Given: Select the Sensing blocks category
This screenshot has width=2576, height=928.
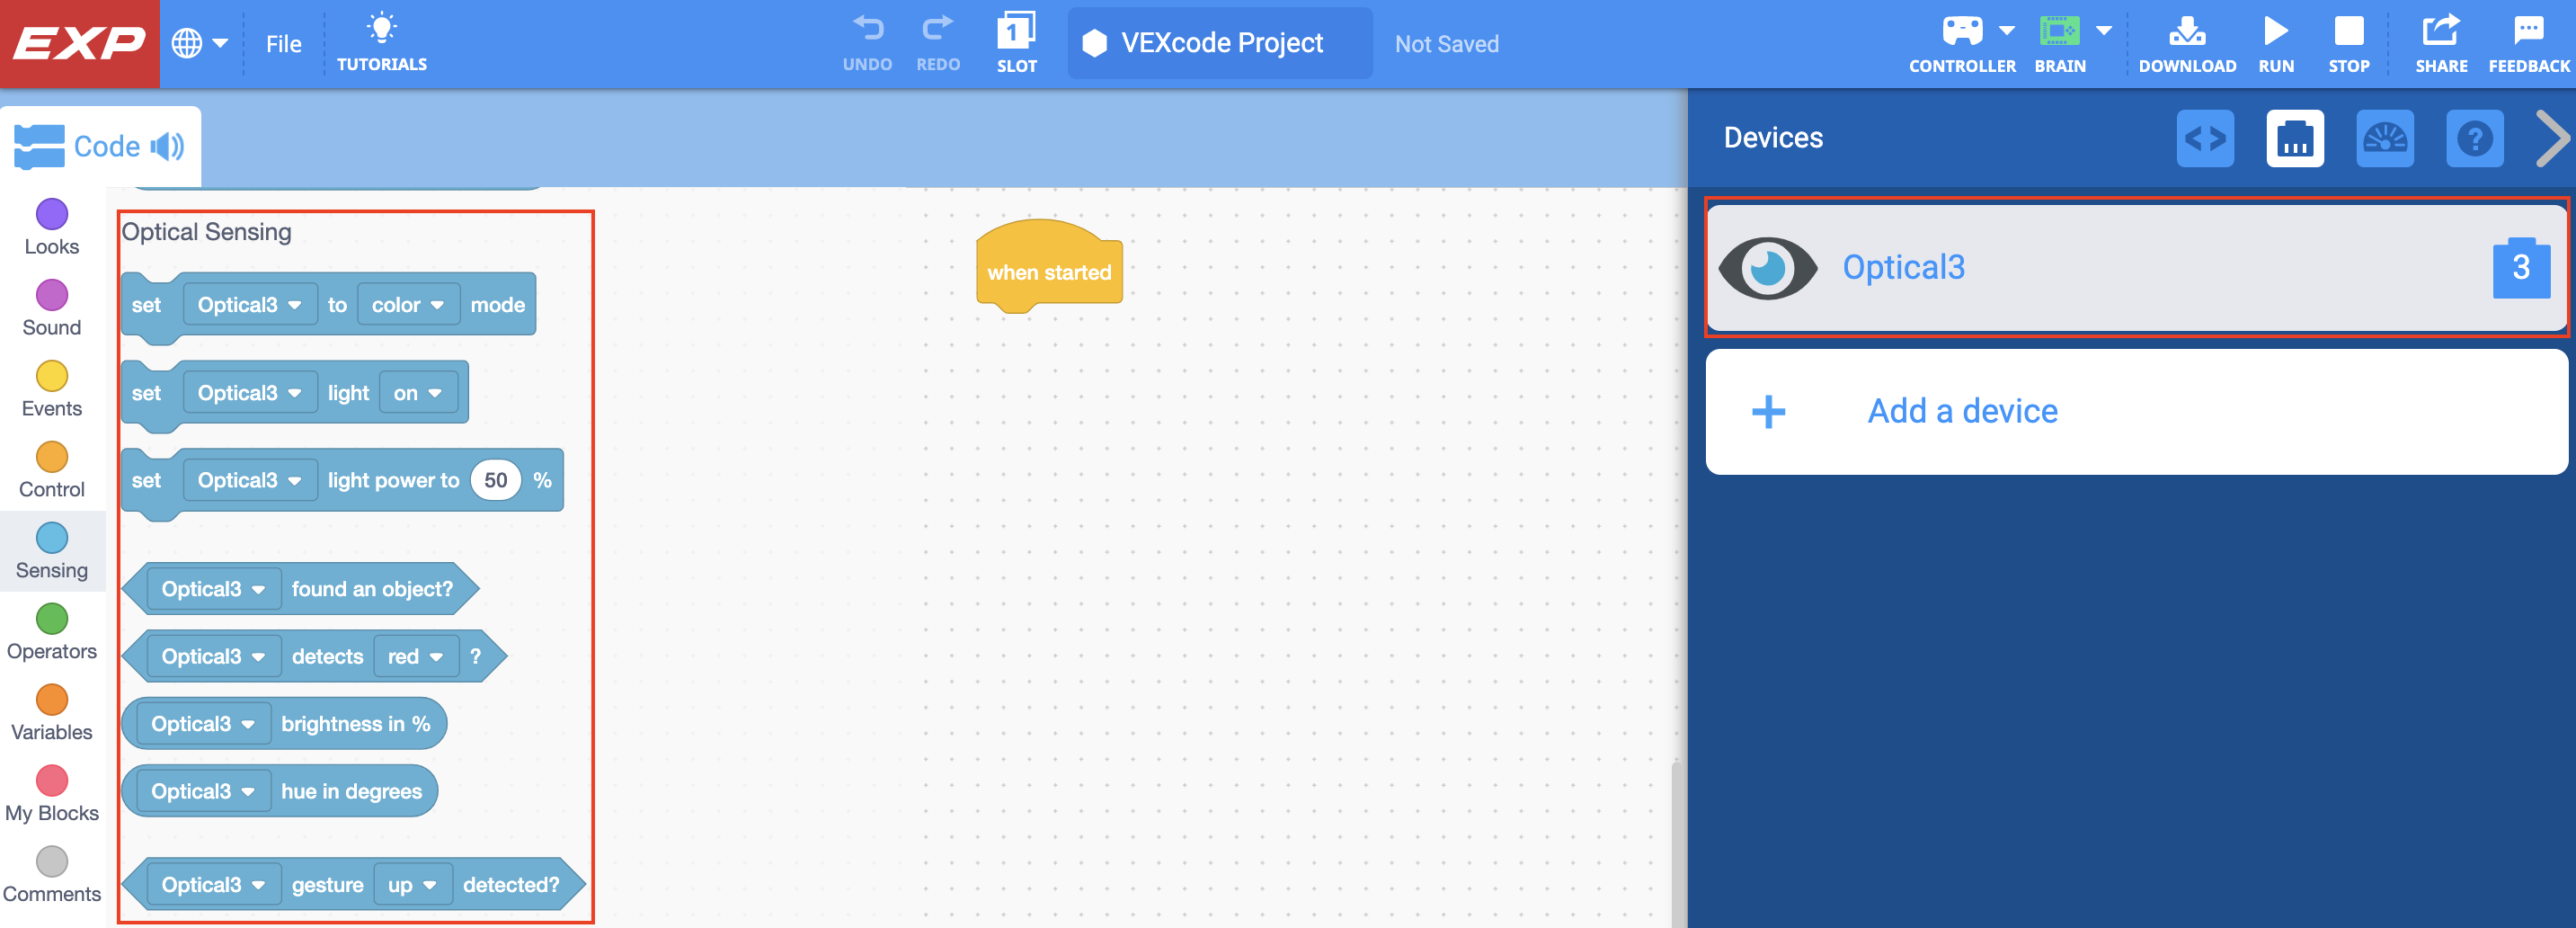Looking at the screenshot, I should [51, 551].
